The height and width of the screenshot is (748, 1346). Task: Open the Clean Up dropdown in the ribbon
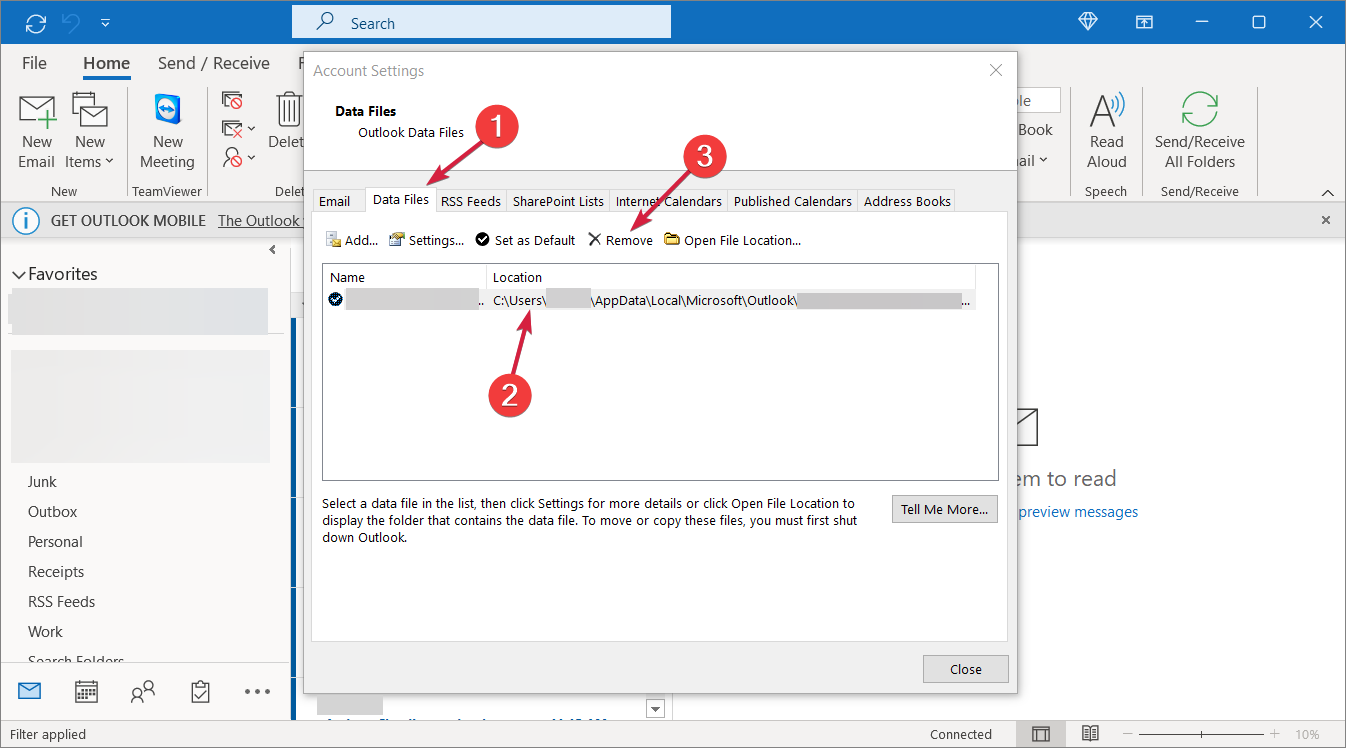(x=238, y=129)
